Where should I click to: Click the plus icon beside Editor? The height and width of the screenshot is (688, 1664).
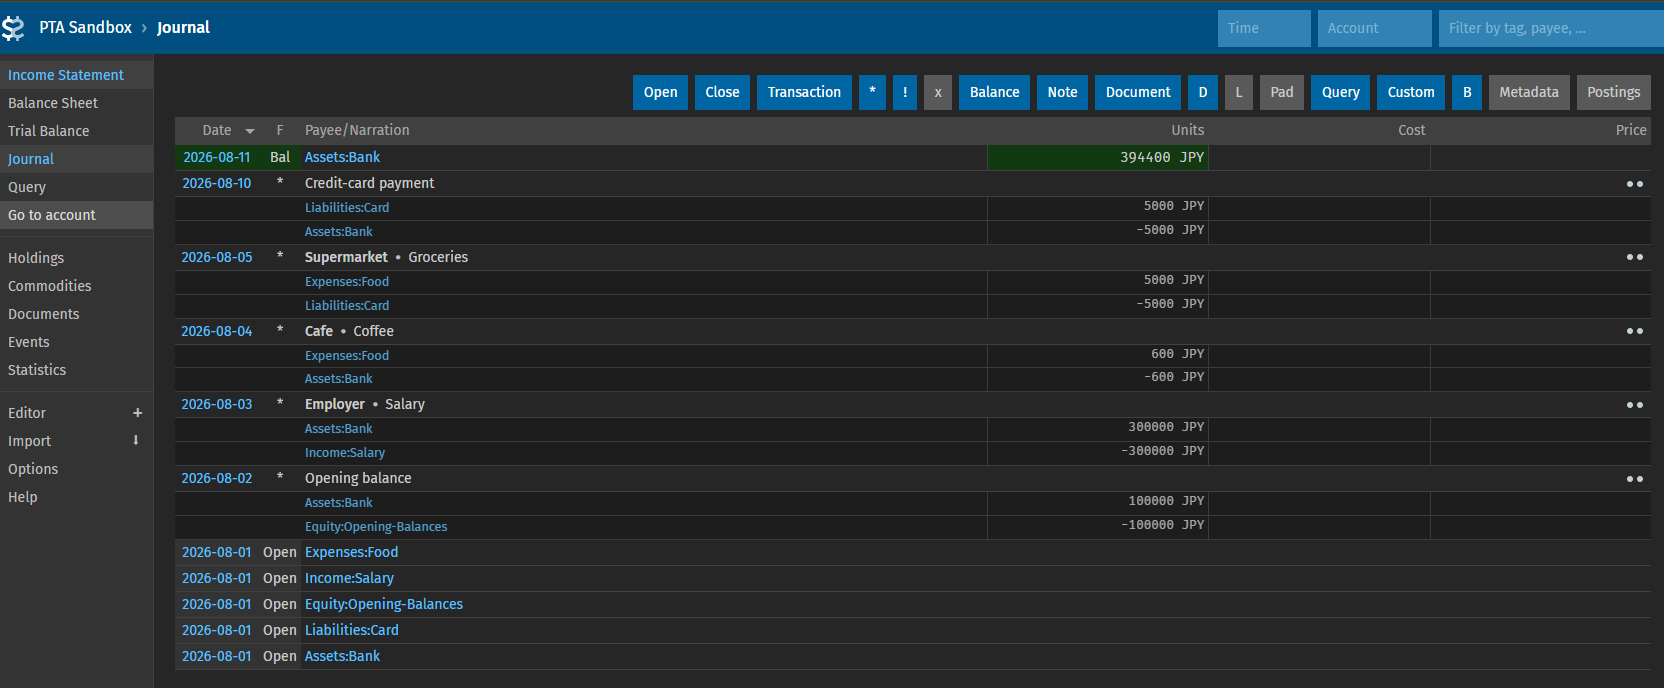[x=137, y=413]
